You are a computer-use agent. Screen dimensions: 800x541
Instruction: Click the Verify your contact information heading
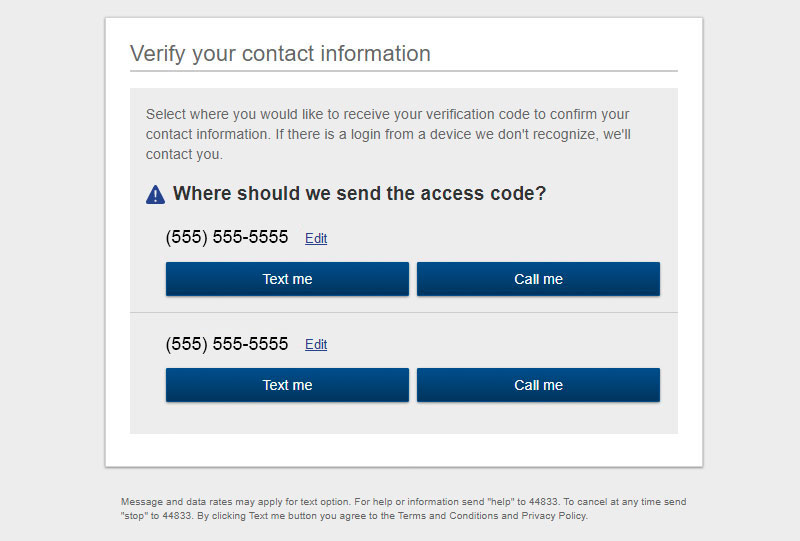280,54
